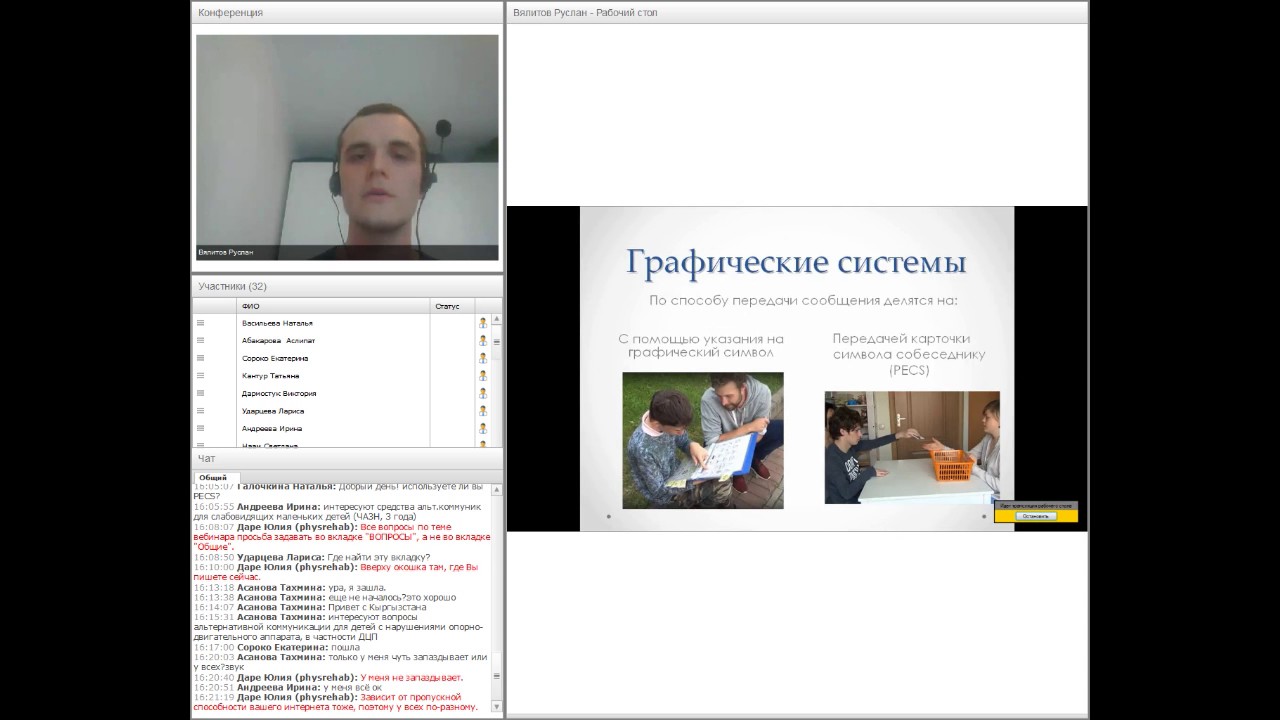Click slide photo of pointing at symbol board

(703, 440)
